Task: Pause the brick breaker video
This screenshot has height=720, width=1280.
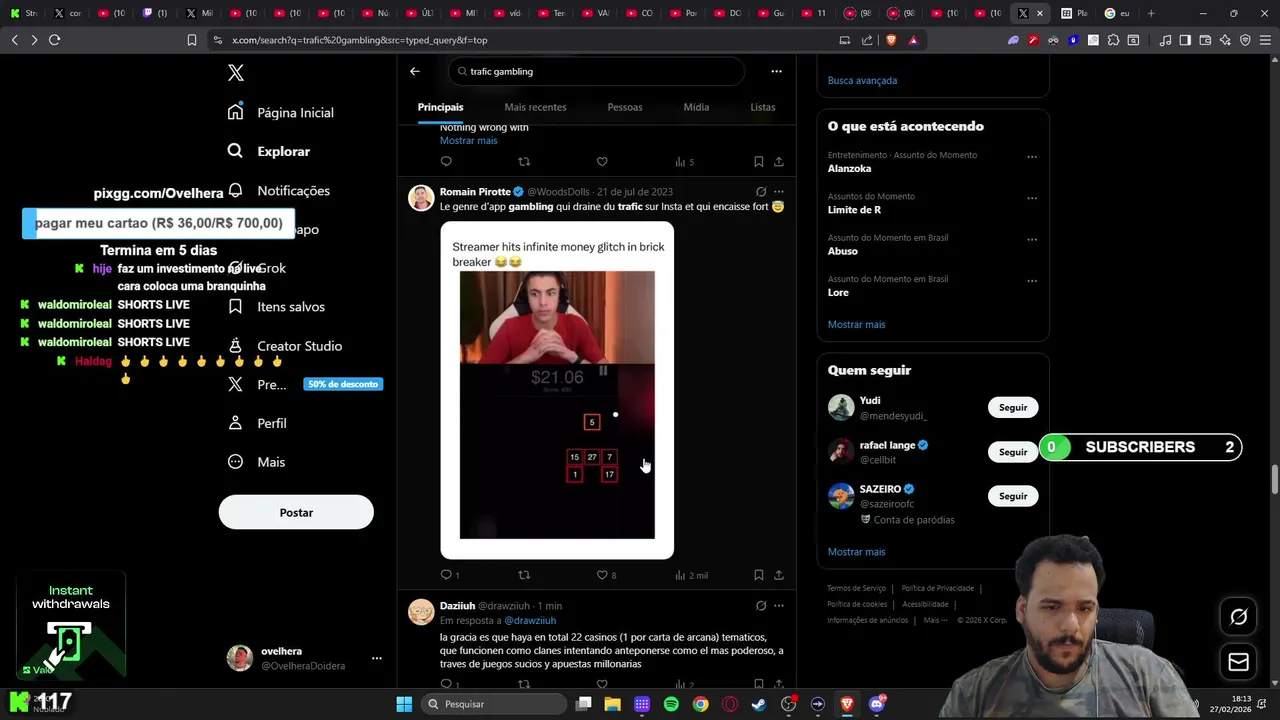Action: (x=603, y=371)
